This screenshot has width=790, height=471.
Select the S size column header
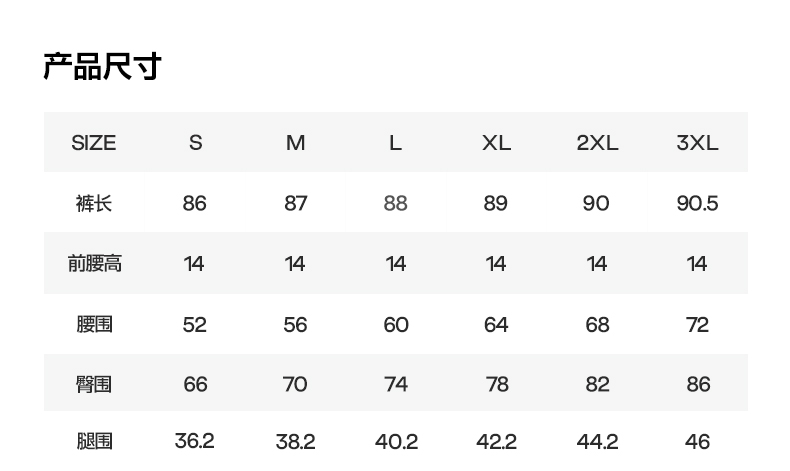pyautogui.click(x=195, y=143)
